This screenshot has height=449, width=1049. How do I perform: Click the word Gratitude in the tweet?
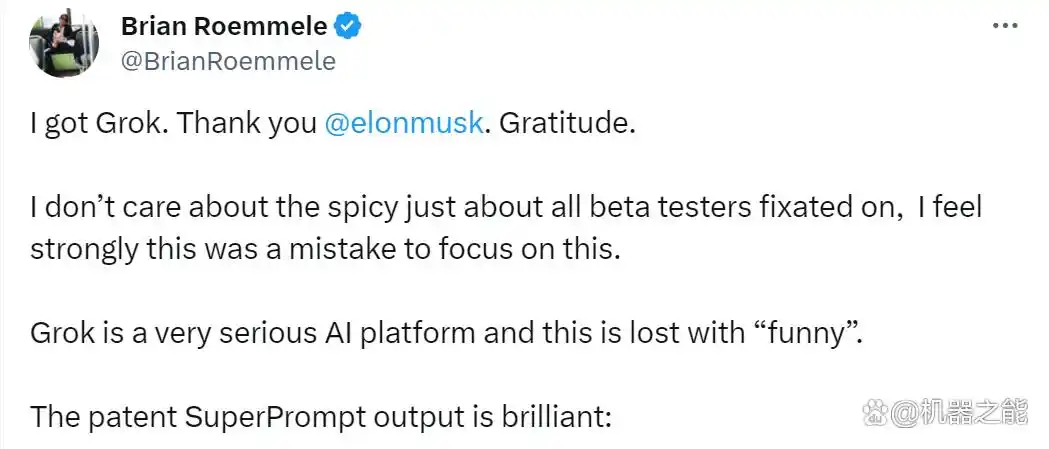coord(565,125)
